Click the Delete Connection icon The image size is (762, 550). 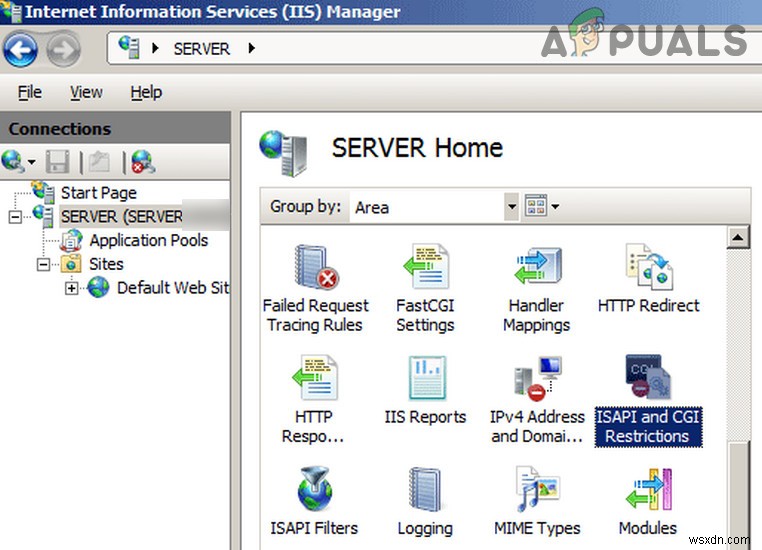143,162
